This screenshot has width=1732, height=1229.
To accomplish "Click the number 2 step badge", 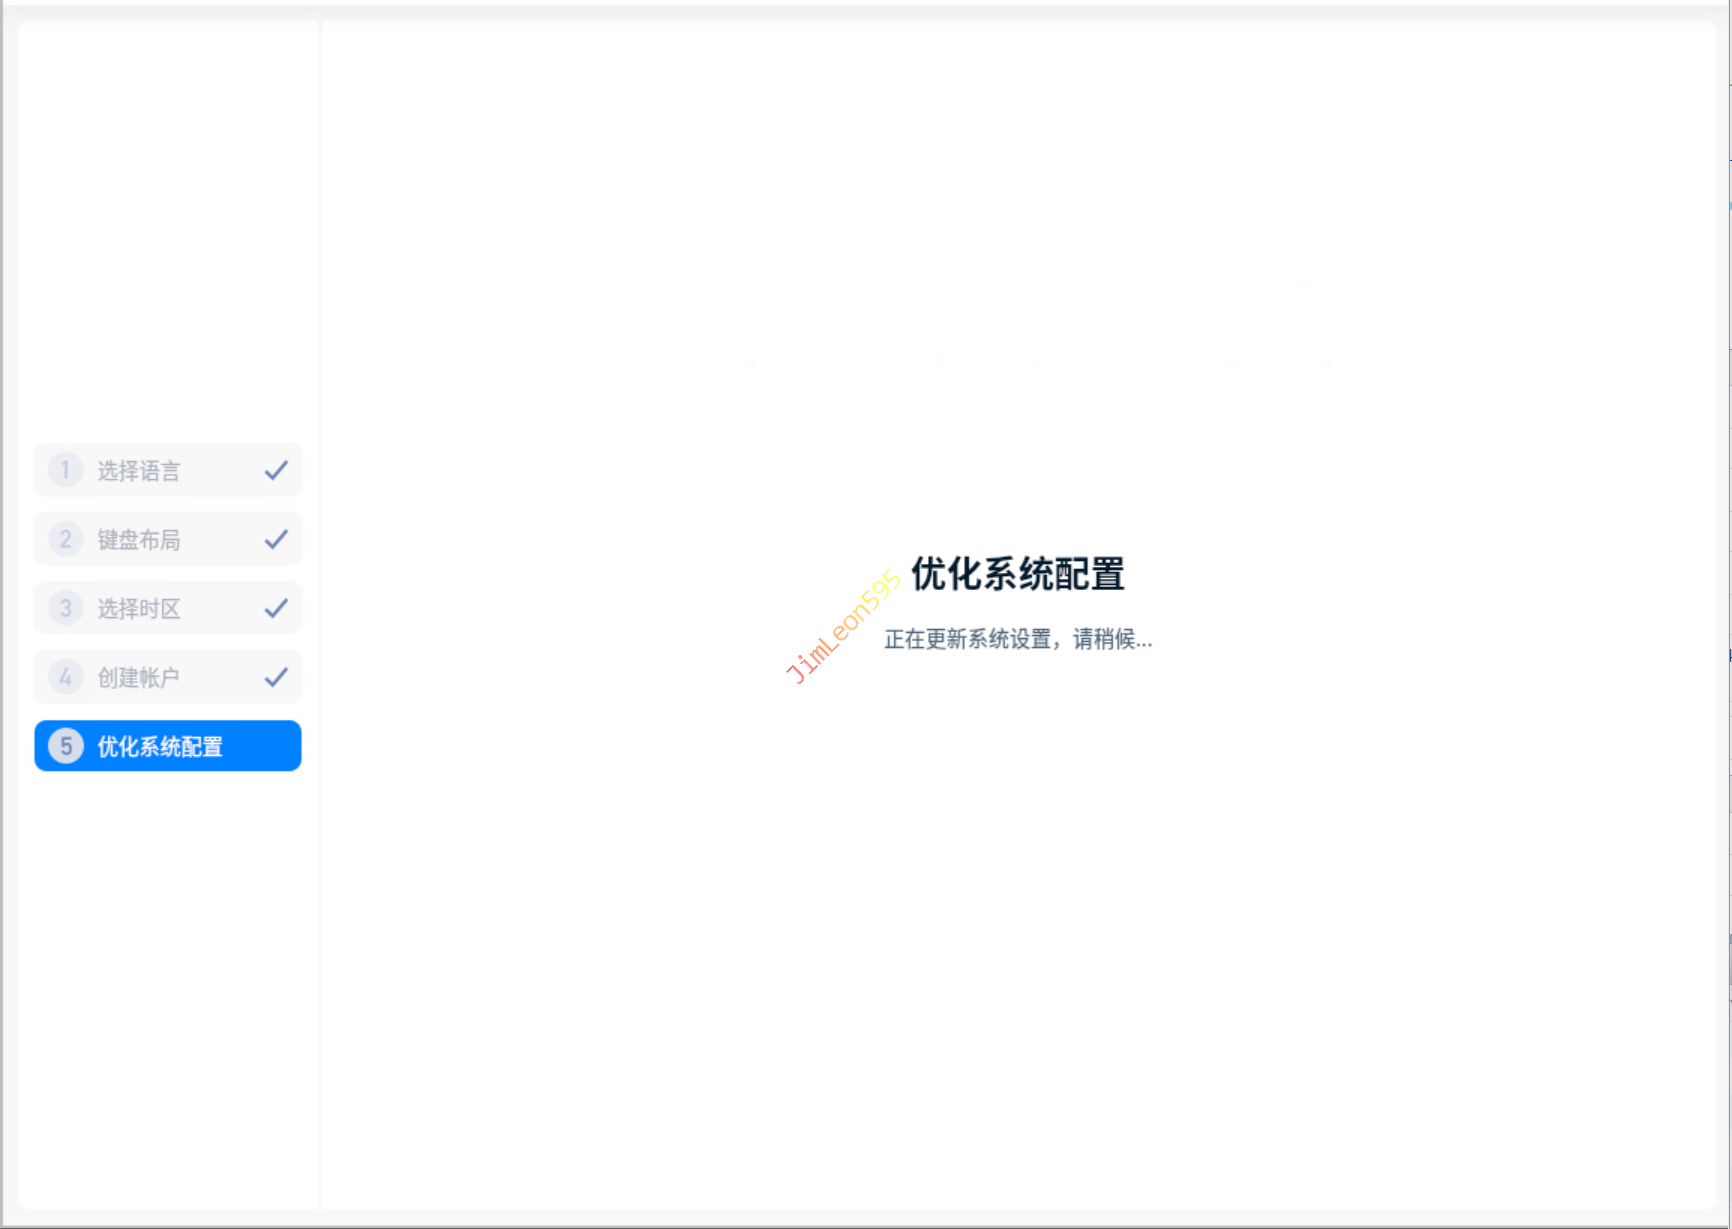I will (66, 539).
